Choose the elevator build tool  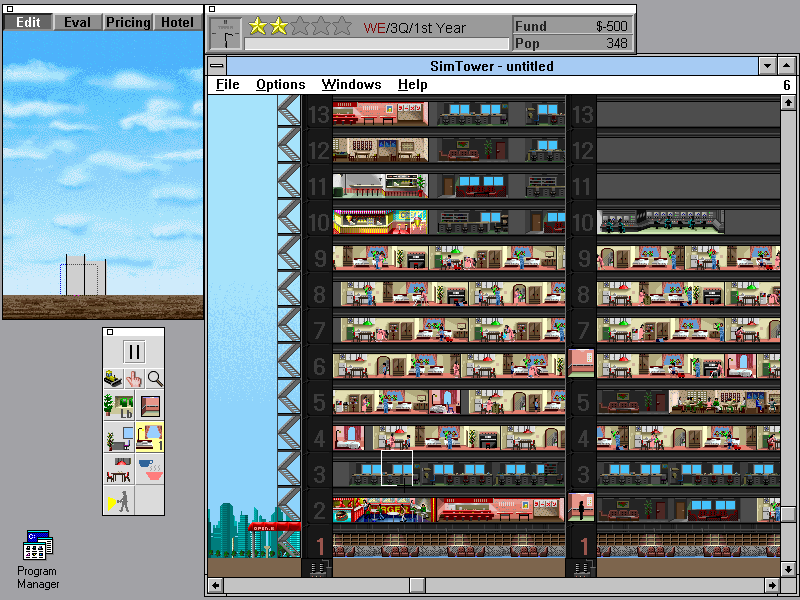pos(150,406)
